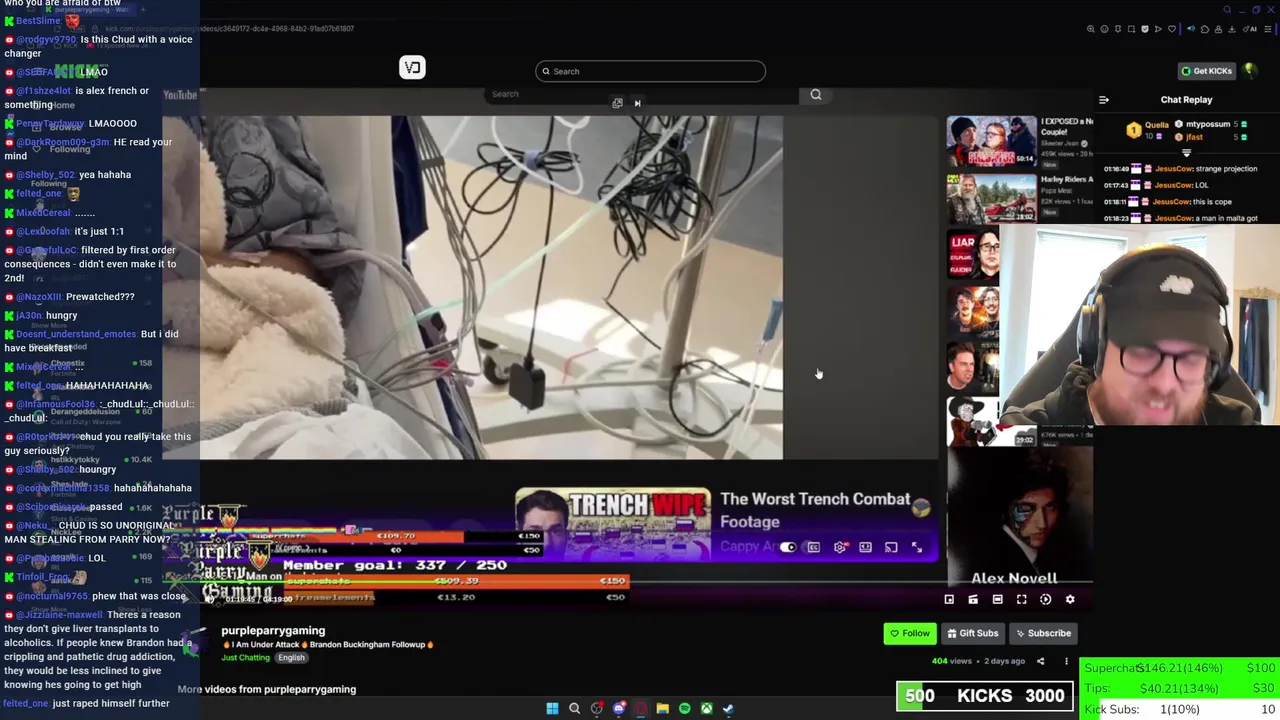Screen dimensions: 1280x720
Task: Open the VOD icon in Kick header
Action: [x=412, y=68]
